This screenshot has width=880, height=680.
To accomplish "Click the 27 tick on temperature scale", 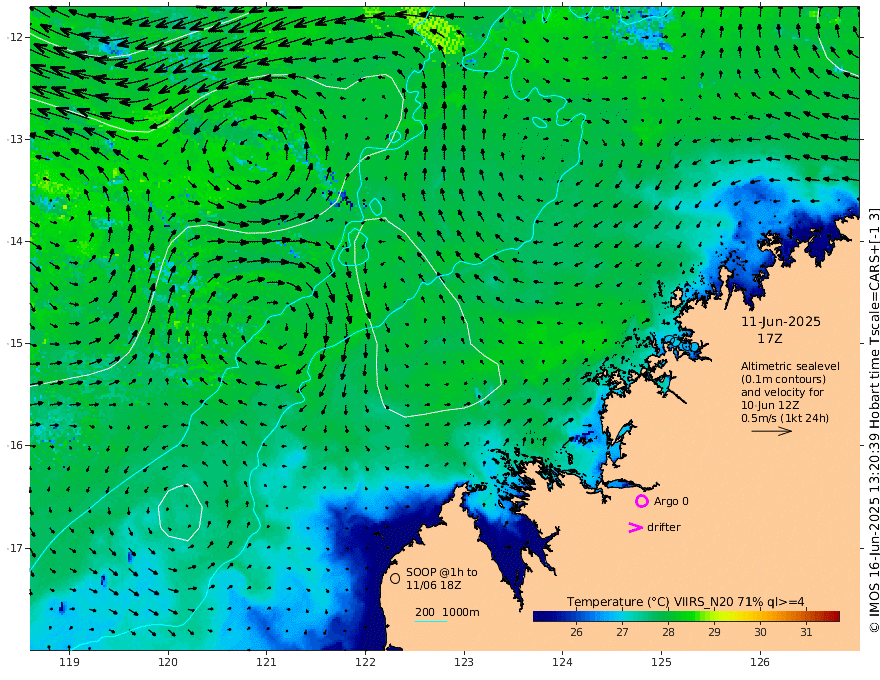I will point(622,632).
